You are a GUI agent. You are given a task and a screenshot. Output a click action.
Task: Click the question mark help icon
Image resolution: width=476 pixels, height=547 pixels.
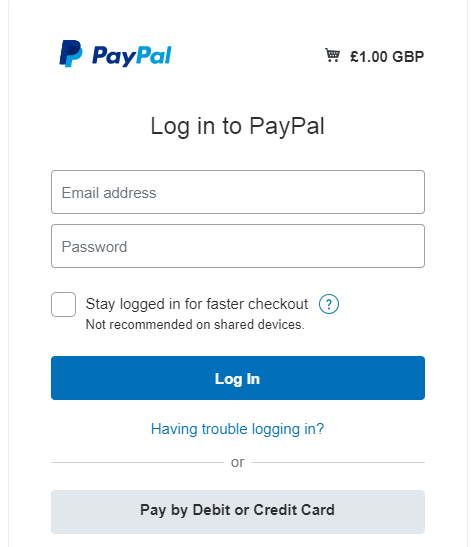[329, 304]
